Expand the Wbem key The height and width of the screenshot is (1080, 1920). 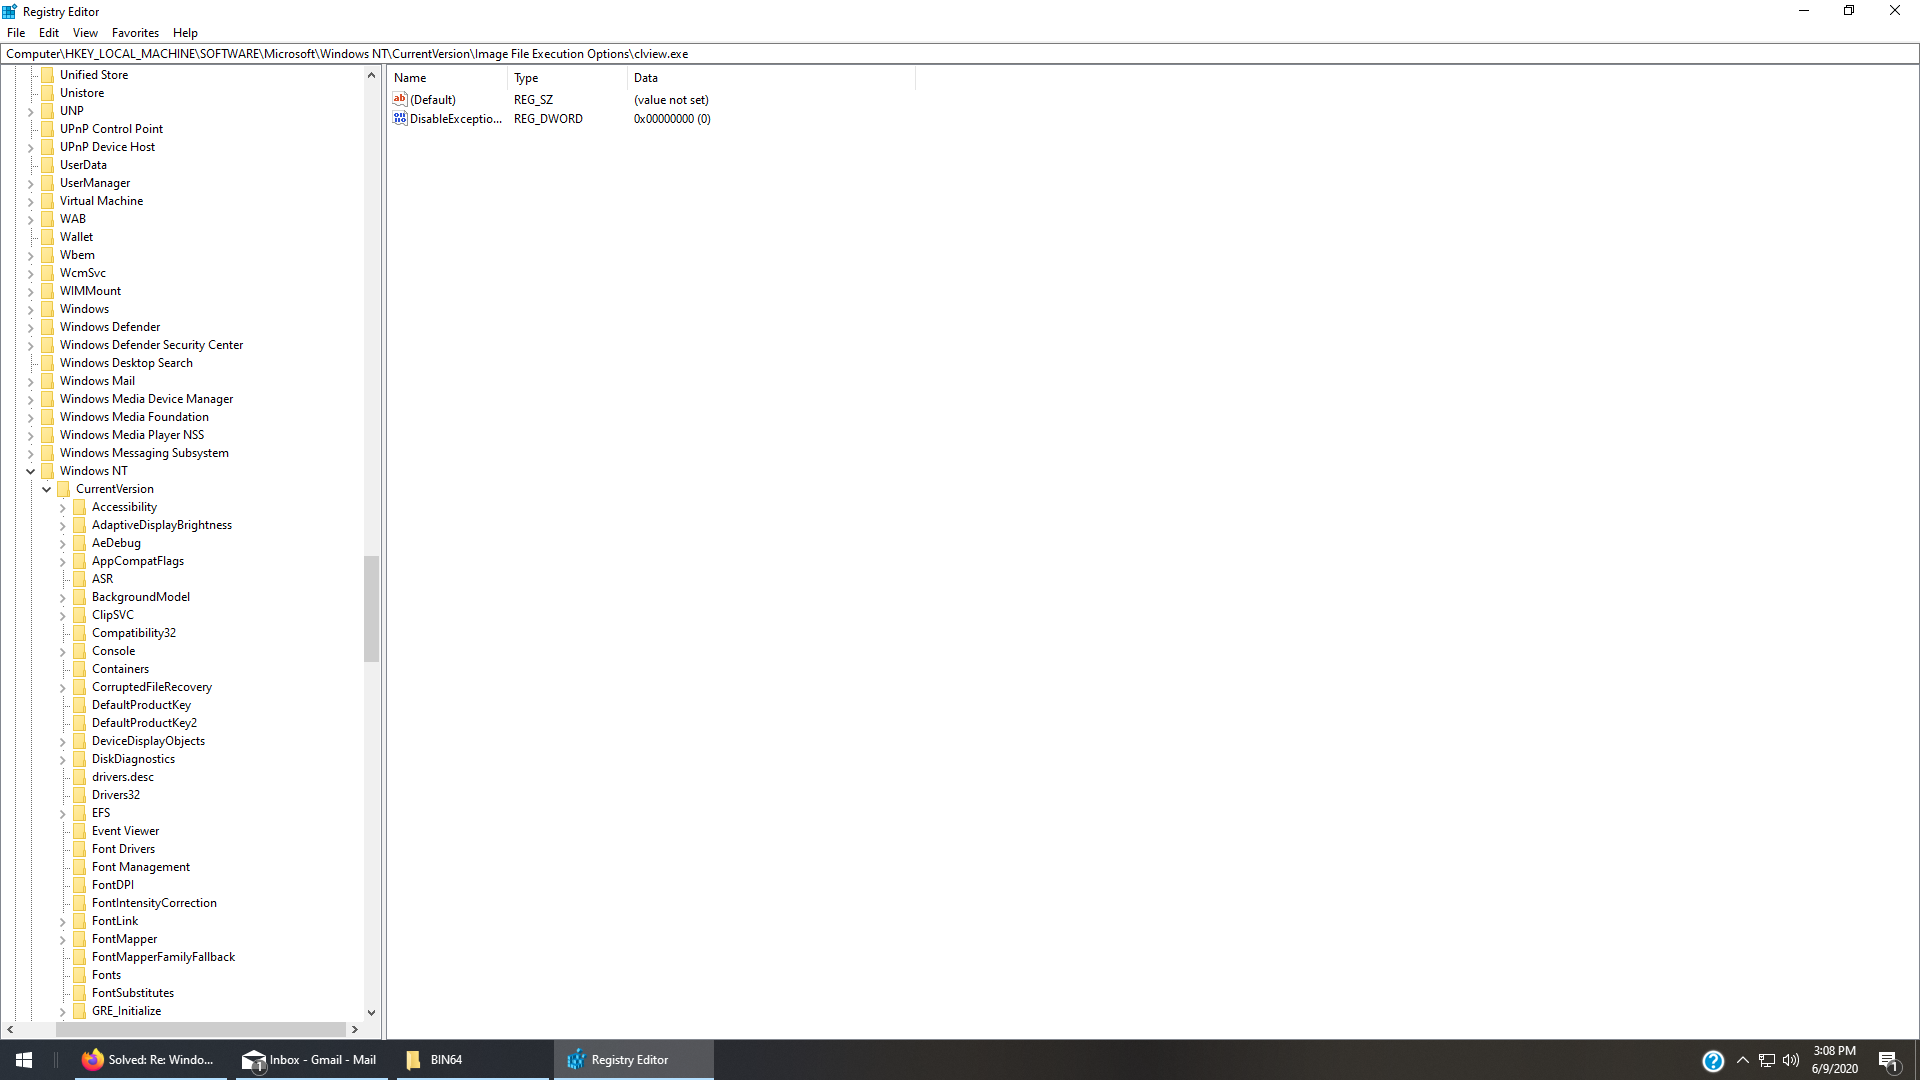click(31, 255)
